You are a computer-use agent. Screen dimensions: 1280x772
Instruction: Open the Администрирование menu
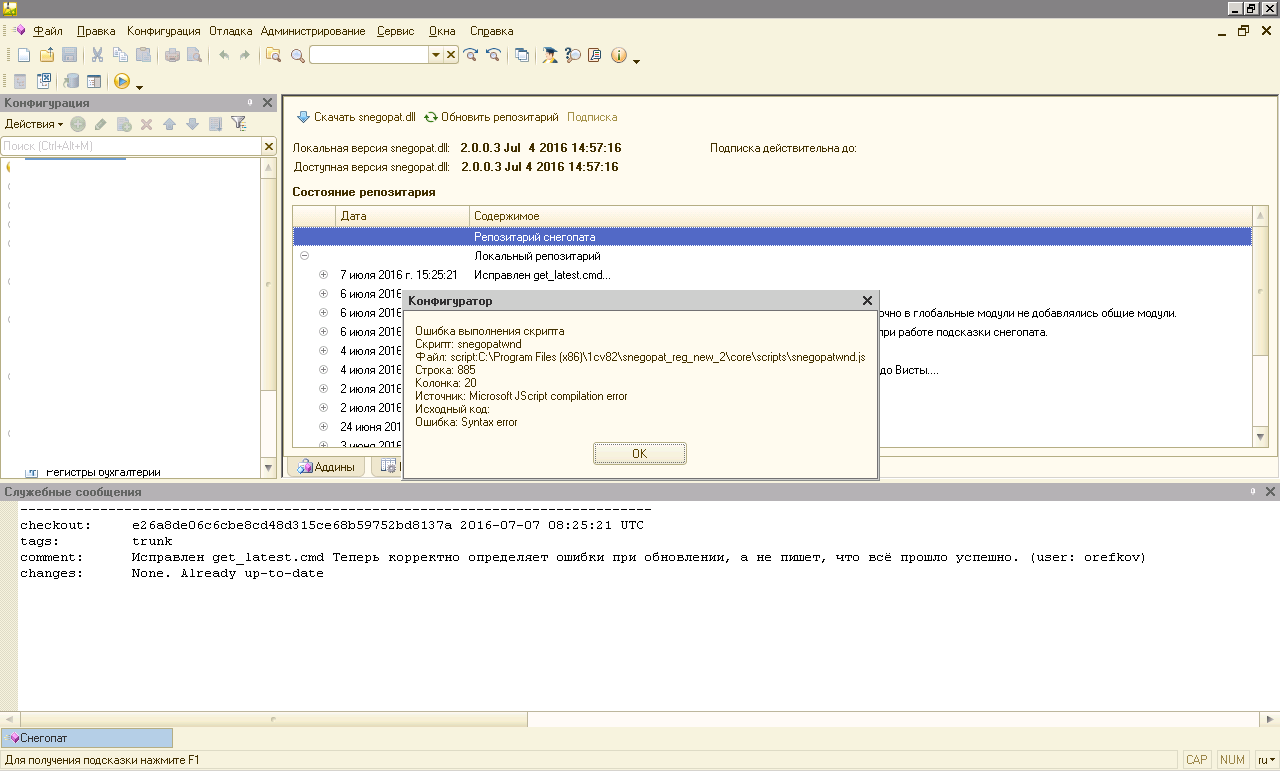point(313,31)
